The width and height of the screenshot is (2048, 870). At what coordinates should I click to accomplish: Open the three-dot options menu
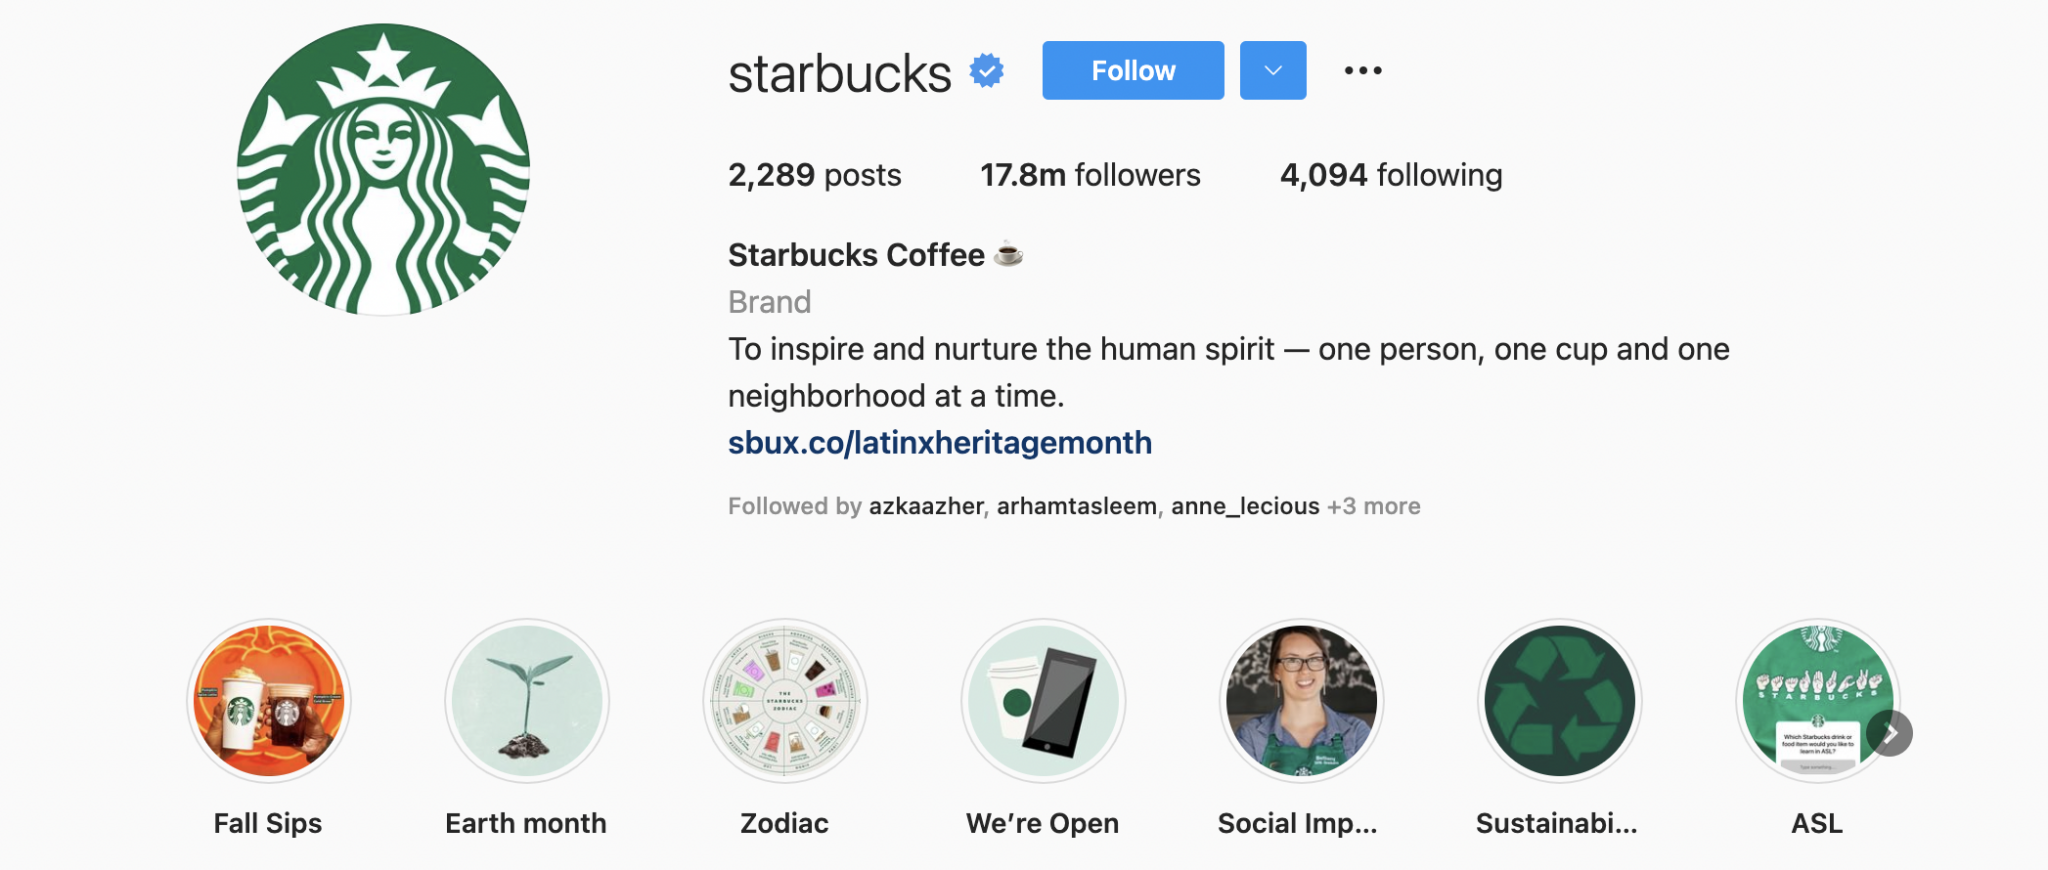tap(1364, 70)
